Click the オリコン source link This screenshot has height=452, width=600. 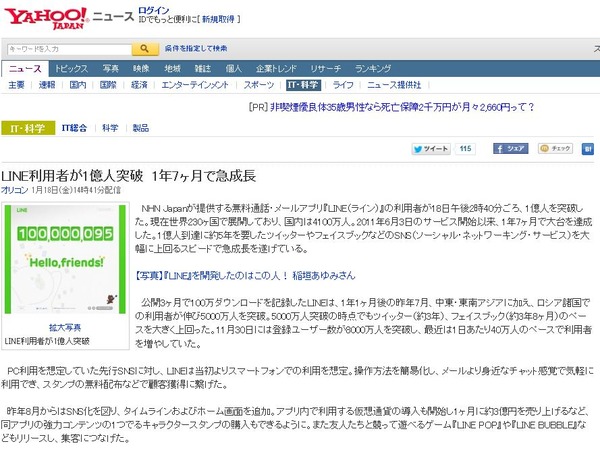[15, 190]
